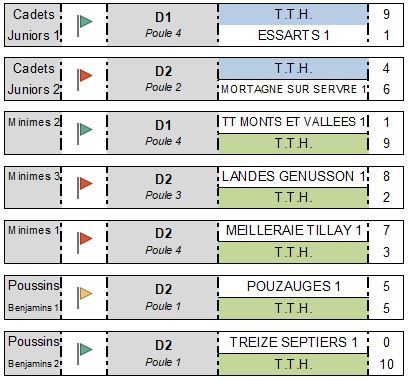Click the green flag in Minimes 2 row
409x381 pixels.
pyautogui.click(x=85, y=133)
